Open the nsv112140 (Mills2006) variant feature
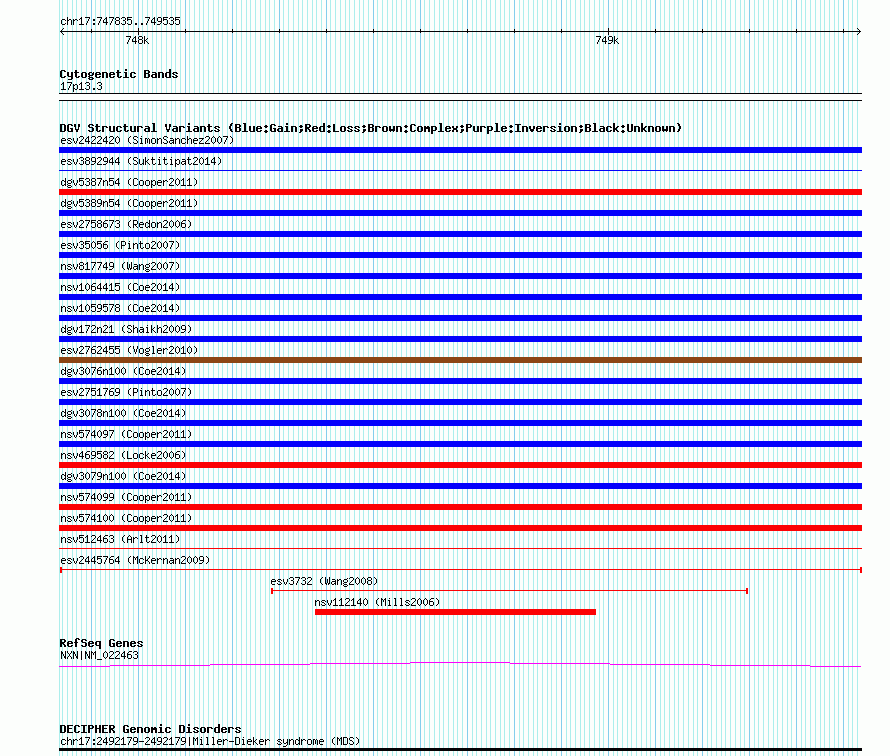The width and height of the screenshot is (890, 756). [x=455, y=612]
